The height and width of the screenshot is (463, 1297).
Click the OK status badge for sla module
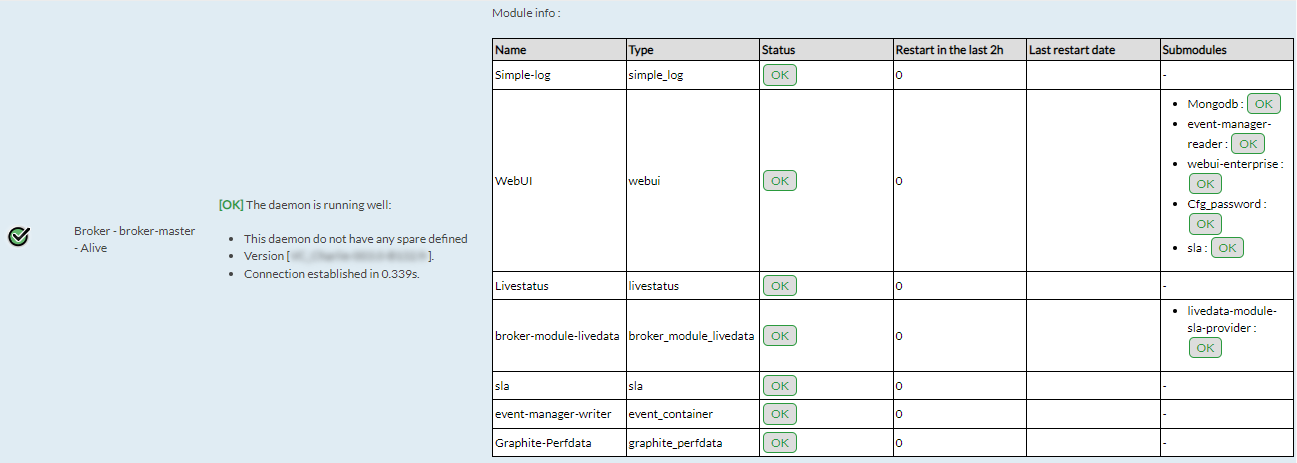pos(780,386)
